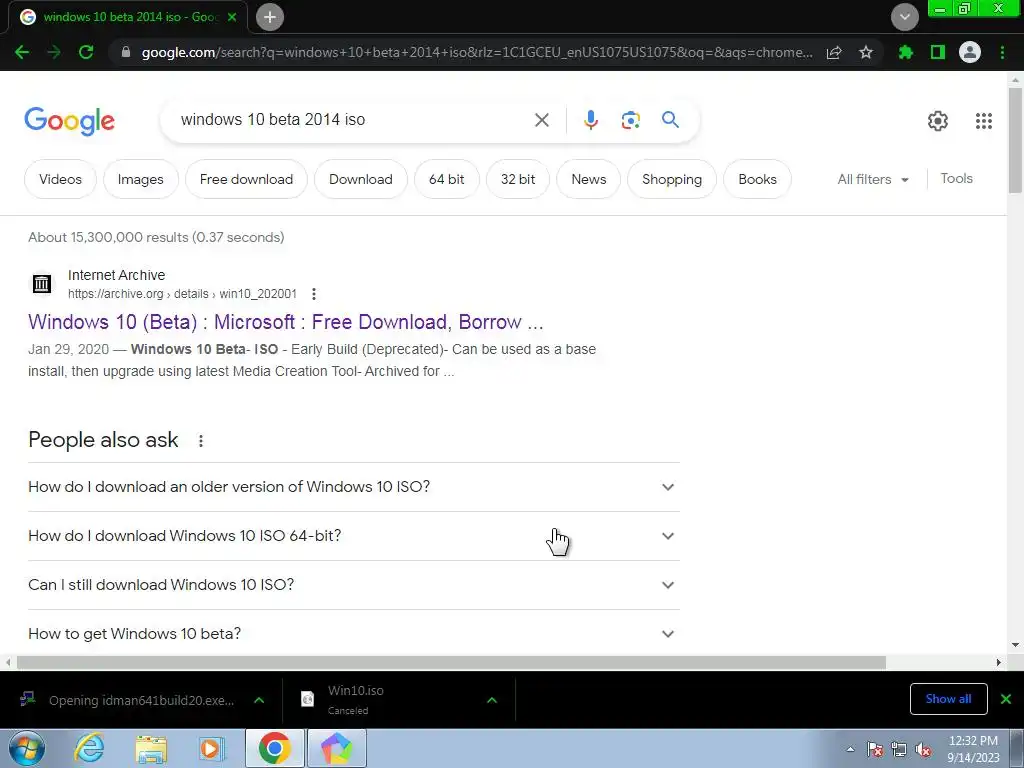Open the Google apps grid

984,121
